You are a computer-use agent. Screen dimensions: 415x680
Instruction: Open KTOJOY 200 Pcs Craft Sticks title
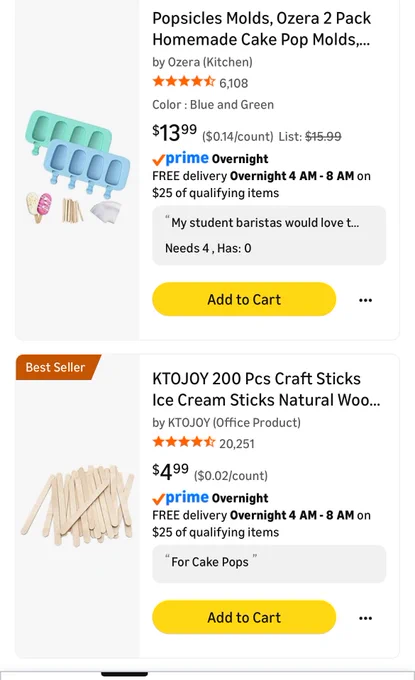point(266,389)
